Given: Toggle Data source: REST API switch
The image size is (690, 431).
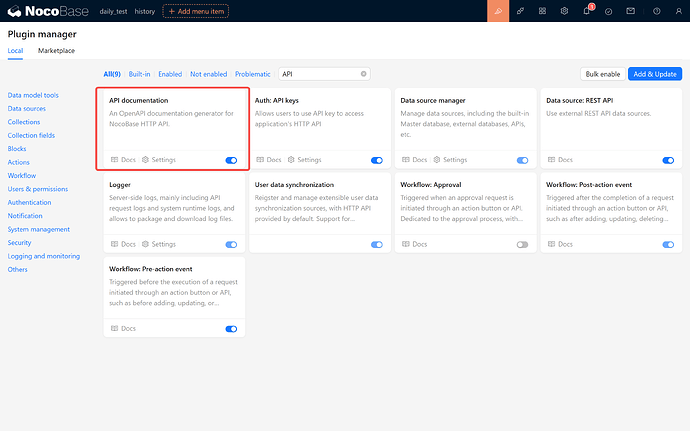Looking at the screenshot, I should point(668,160).
